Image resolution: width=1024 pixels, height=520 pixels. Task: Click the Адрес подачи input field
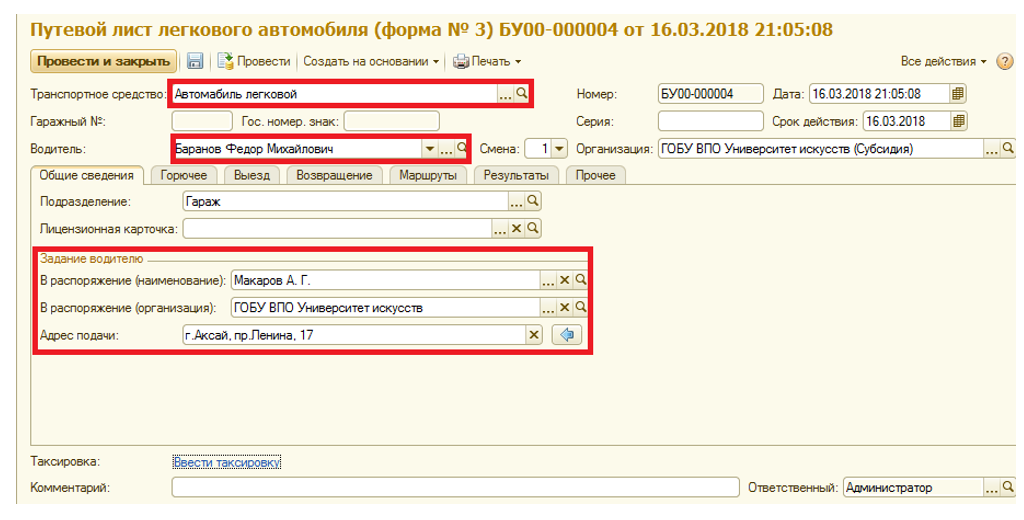[354, 335]
